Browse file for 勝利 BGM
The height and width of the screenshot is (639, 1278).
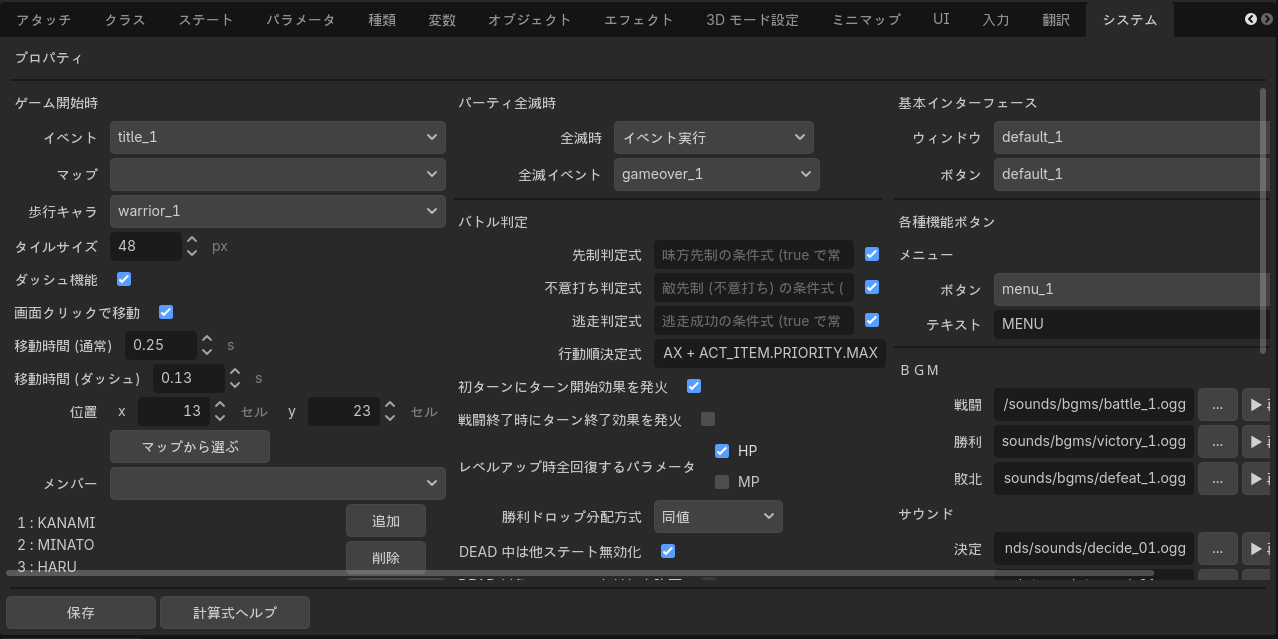(1217, 441)
